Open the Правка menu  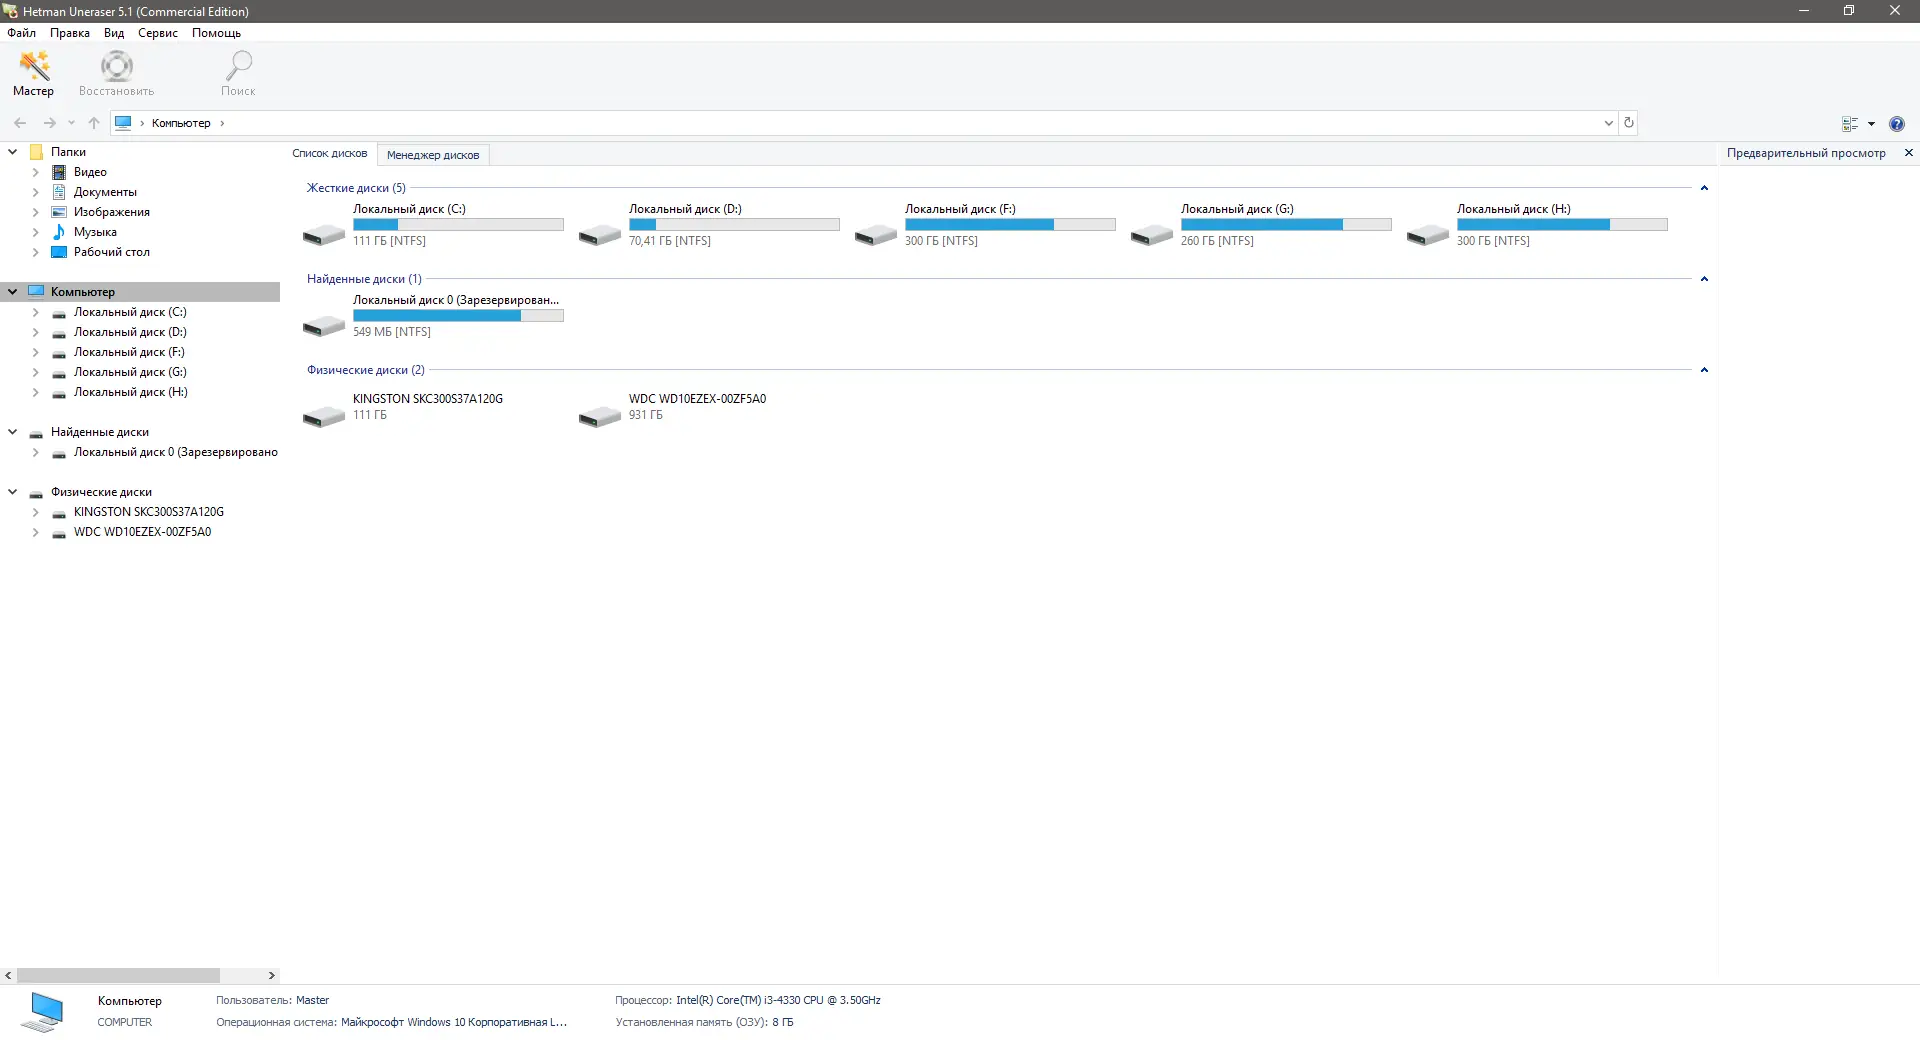[70, 33]
